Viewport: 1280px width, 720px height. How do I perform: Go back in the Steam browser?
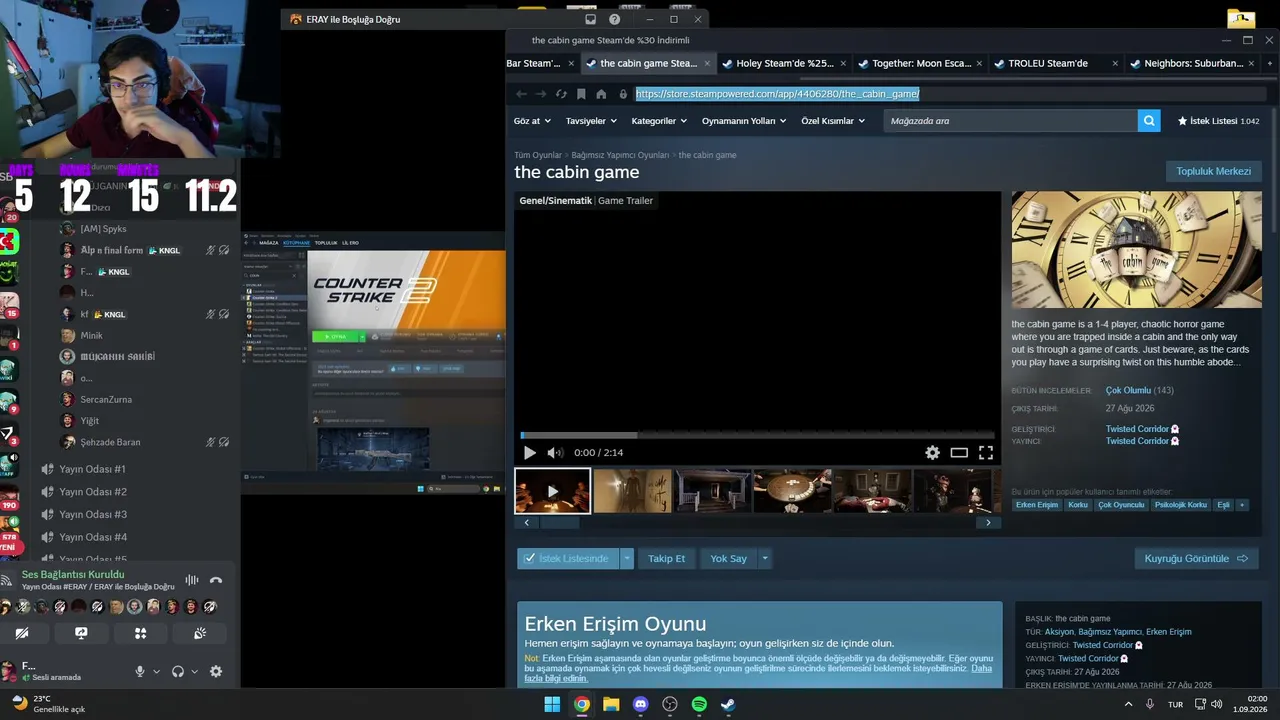coord(521,94)
